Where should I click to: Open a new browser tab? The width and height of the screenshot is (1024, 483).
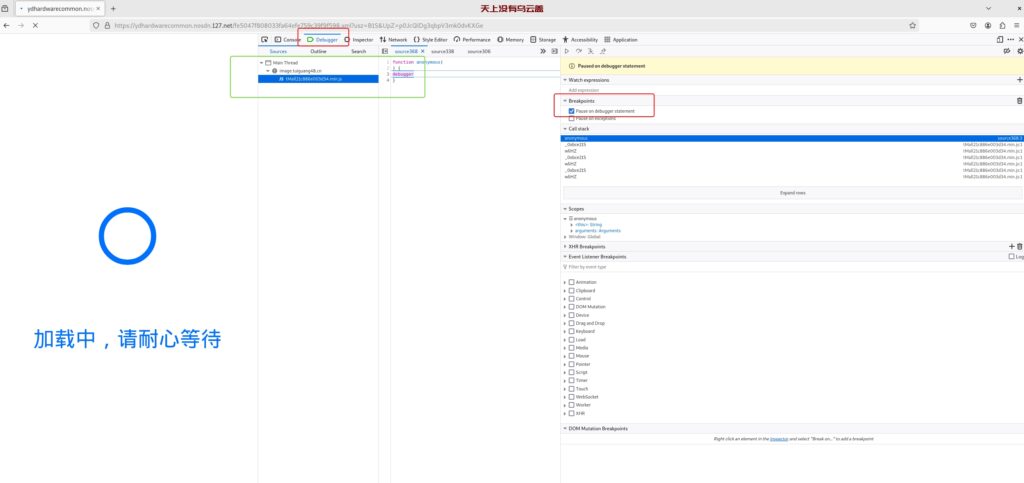pos(113,8)
